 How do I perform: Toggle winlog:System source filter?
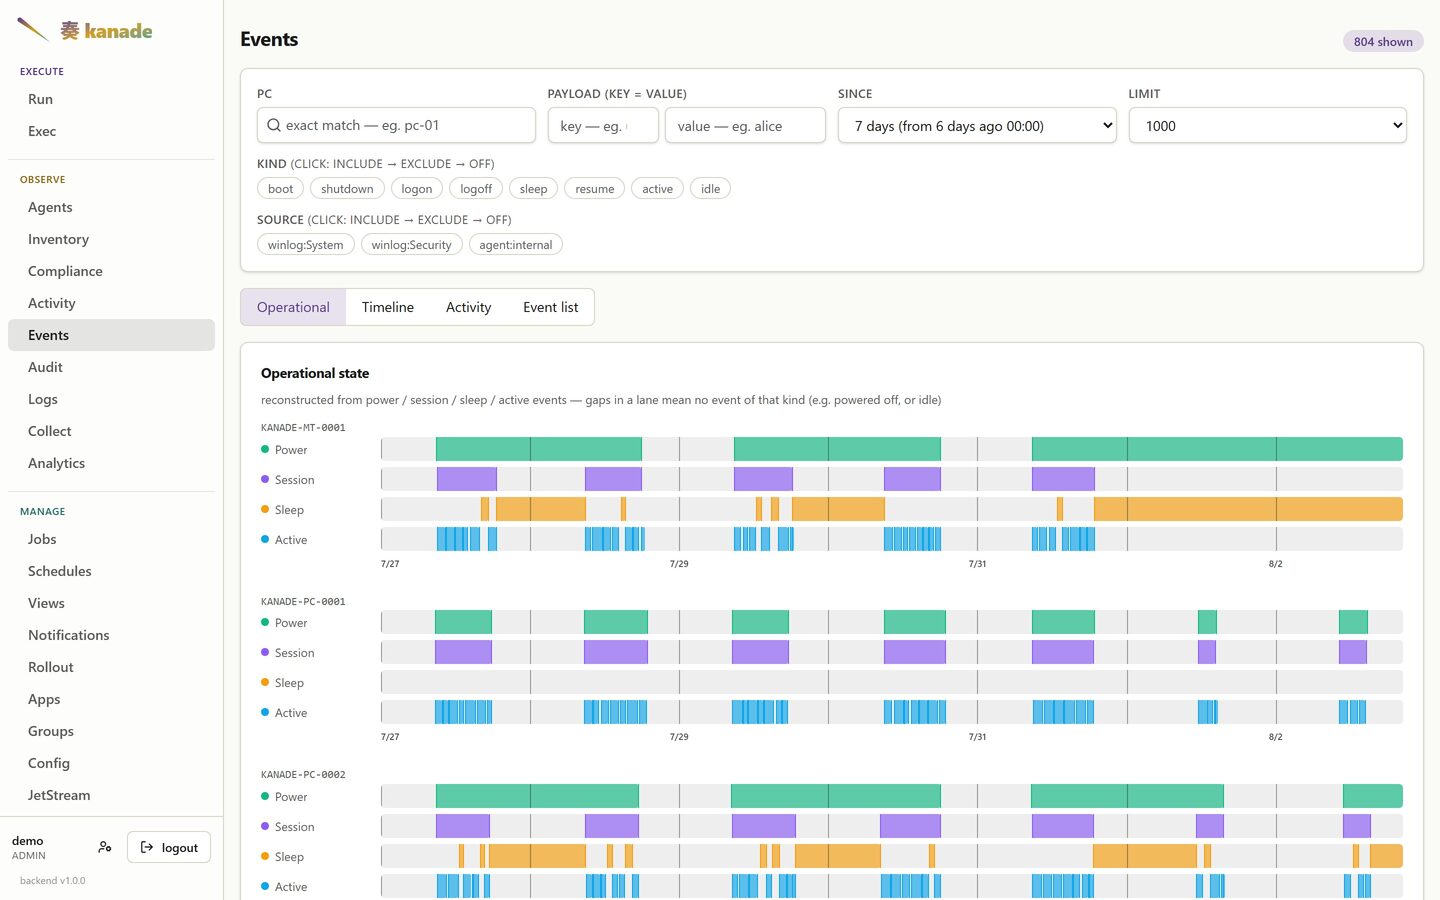point(306,245)
